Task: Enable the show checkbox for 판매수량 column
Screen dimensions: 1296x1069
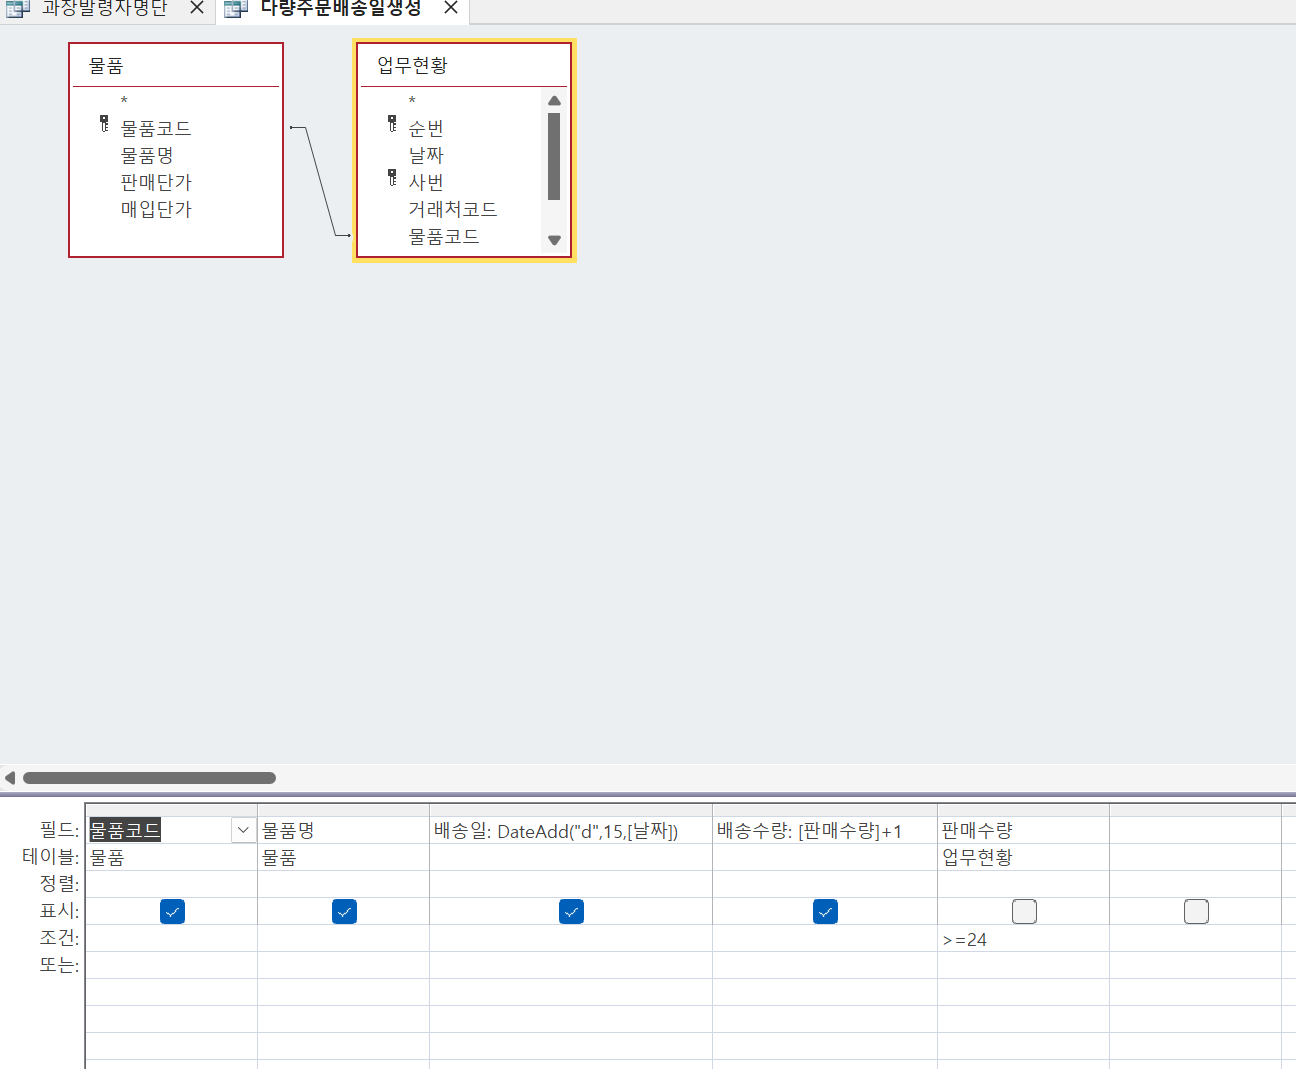Action: click(1024, 911)
